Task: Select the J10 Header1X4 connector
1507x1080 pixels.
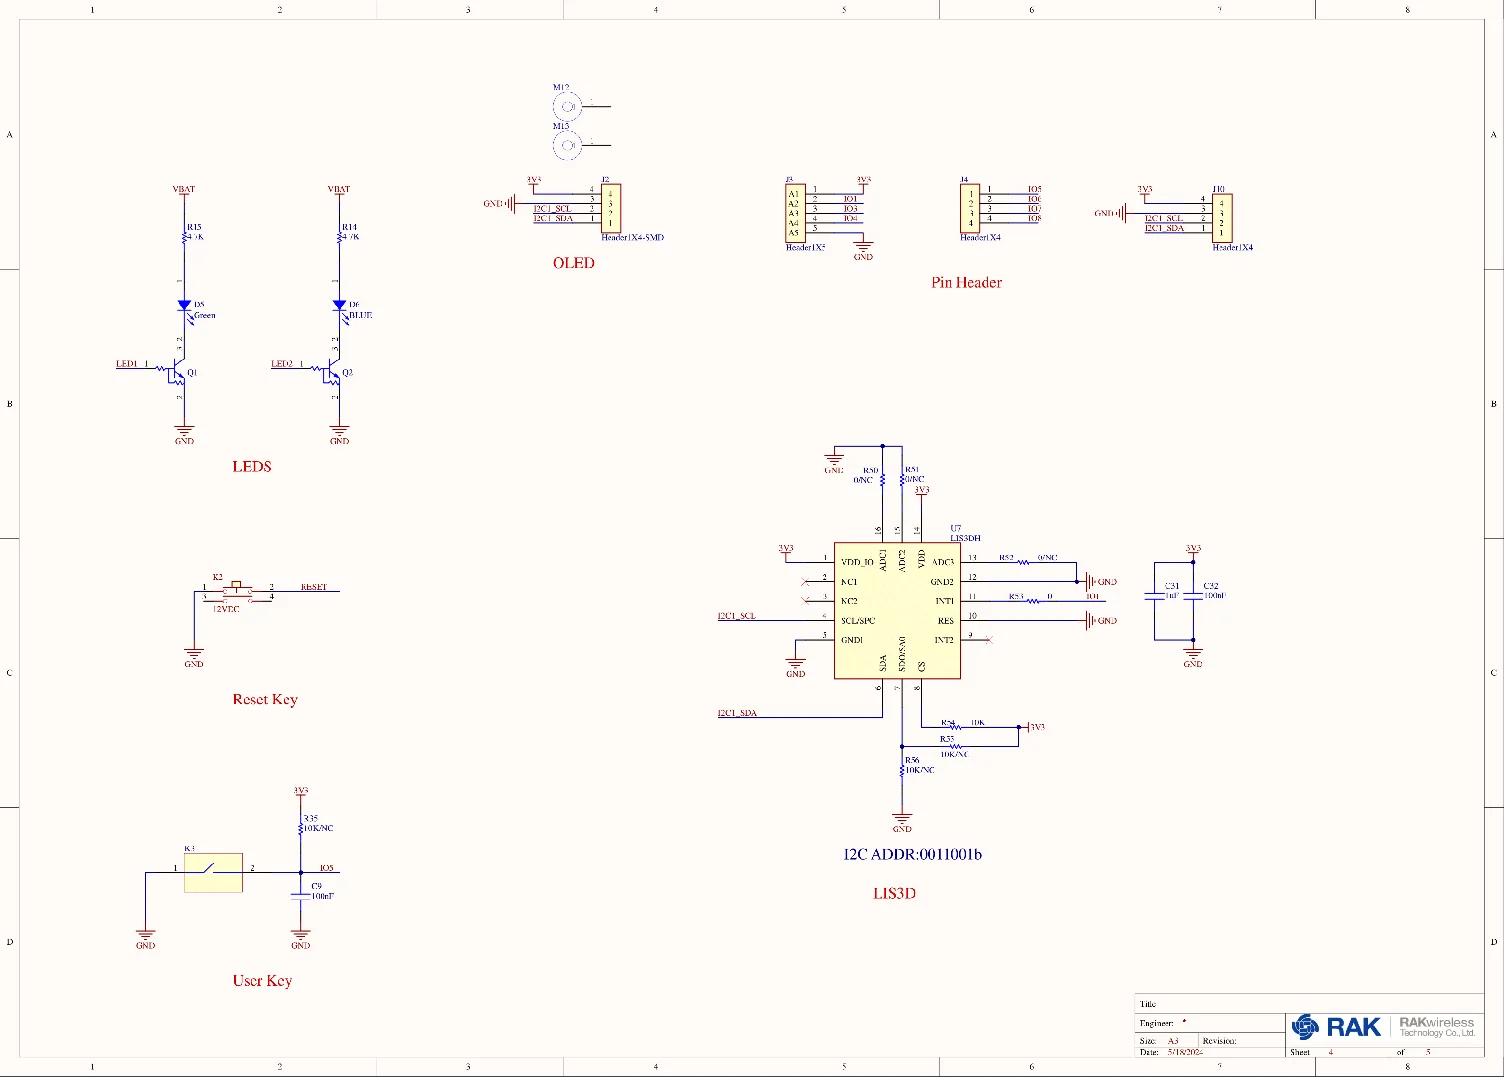Action: [1222, 218]
